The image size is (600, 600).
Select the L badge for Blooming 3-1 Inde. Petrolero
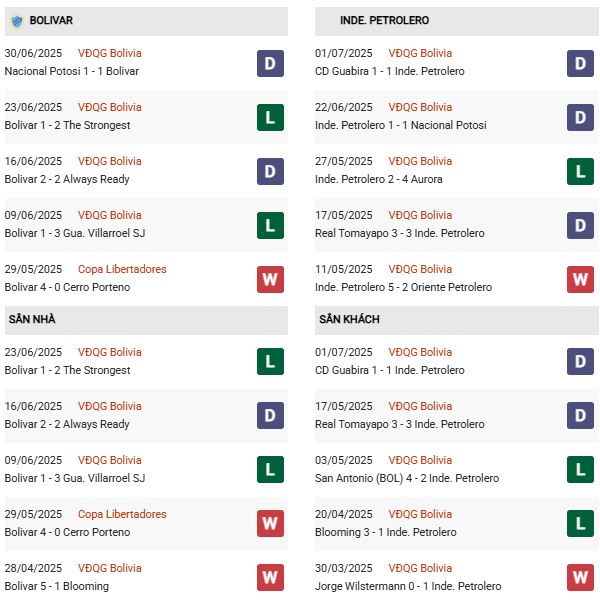click(580, 524)
